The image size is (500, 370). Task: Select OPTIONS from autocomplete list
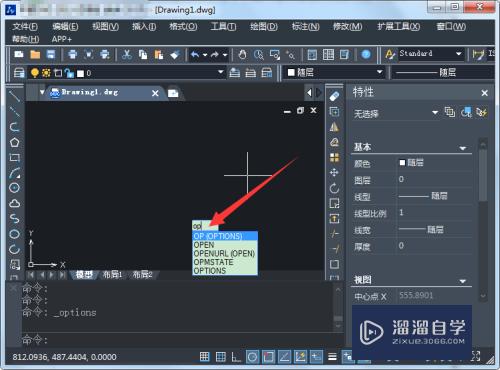pyautogui.click(x=225, y=271)
